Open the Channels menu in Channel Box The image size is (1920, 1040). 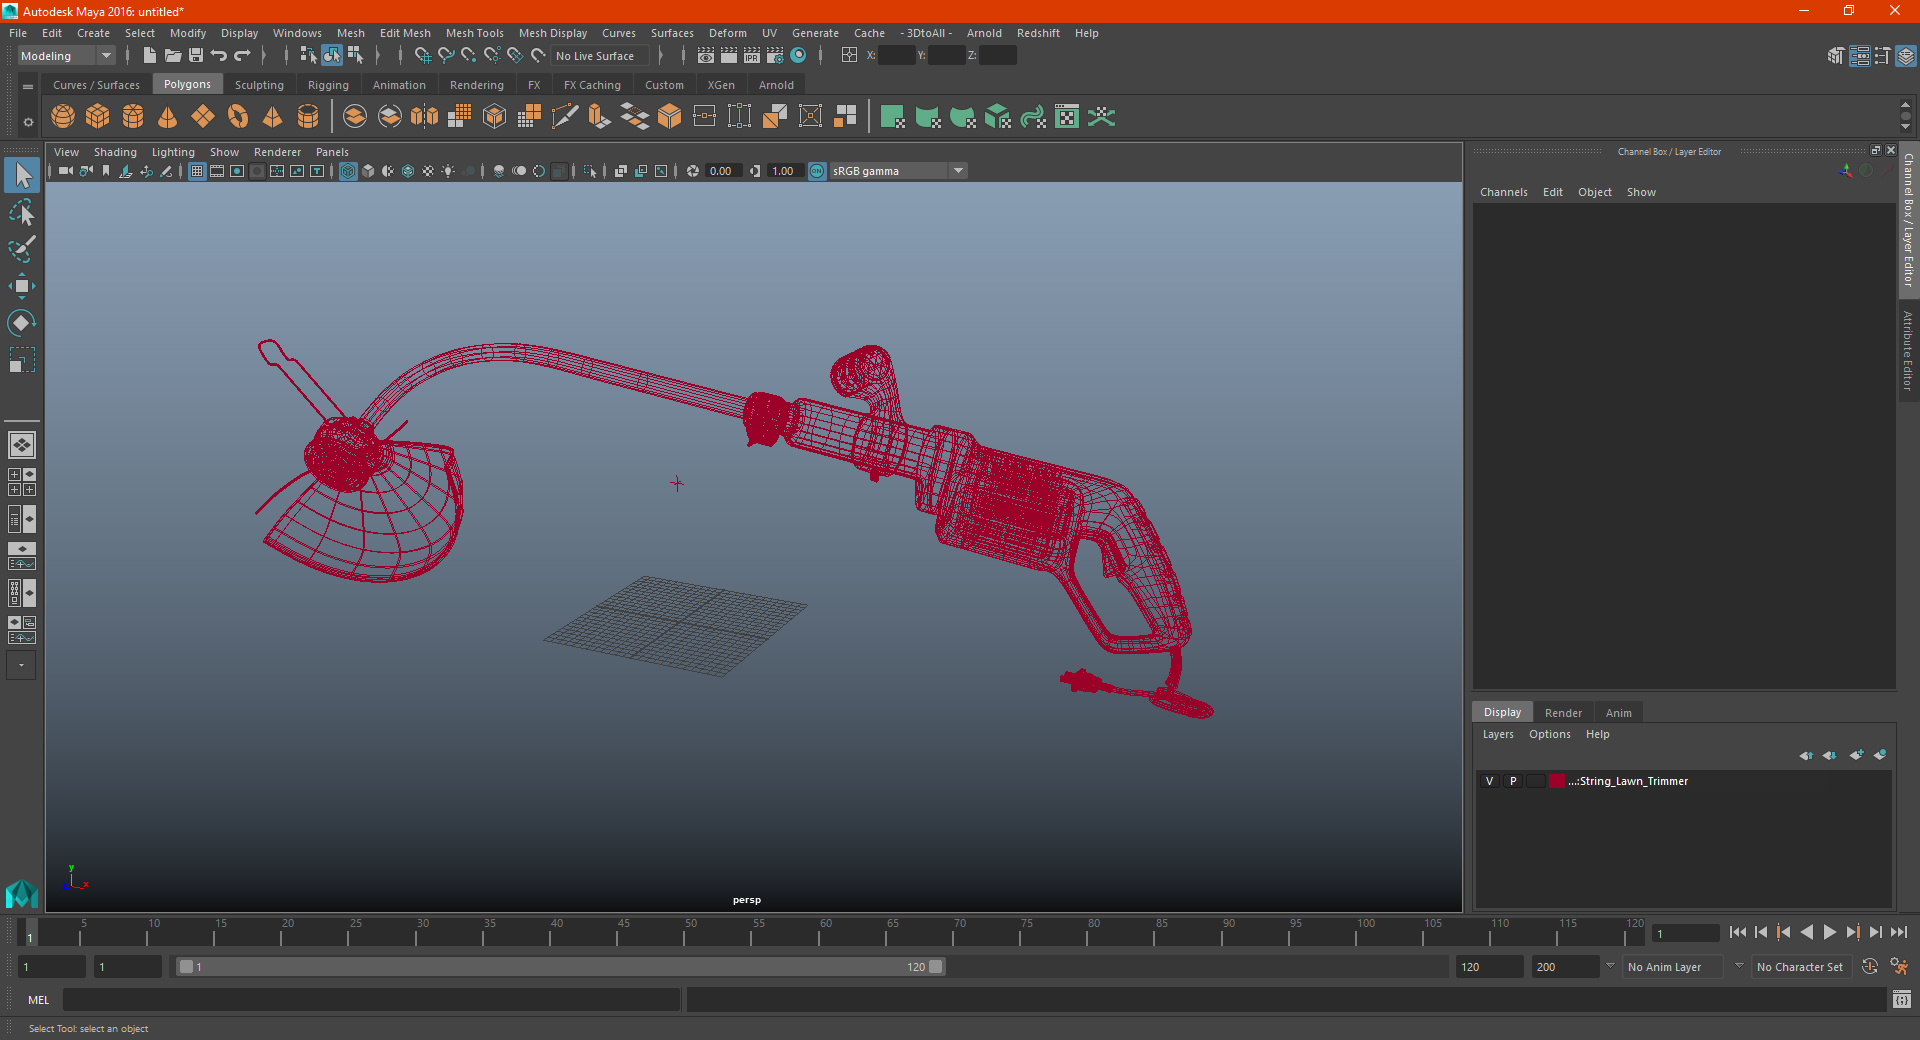click(1503, 192)
